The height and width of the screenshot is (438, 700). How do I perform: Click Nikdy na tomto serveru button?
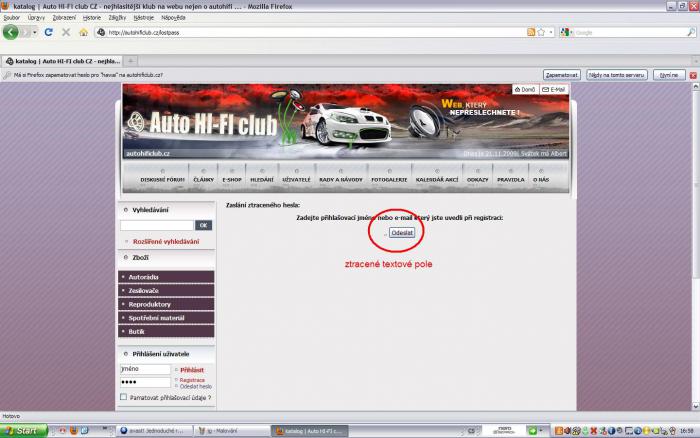pyautogui.click(x=617, y=75)
